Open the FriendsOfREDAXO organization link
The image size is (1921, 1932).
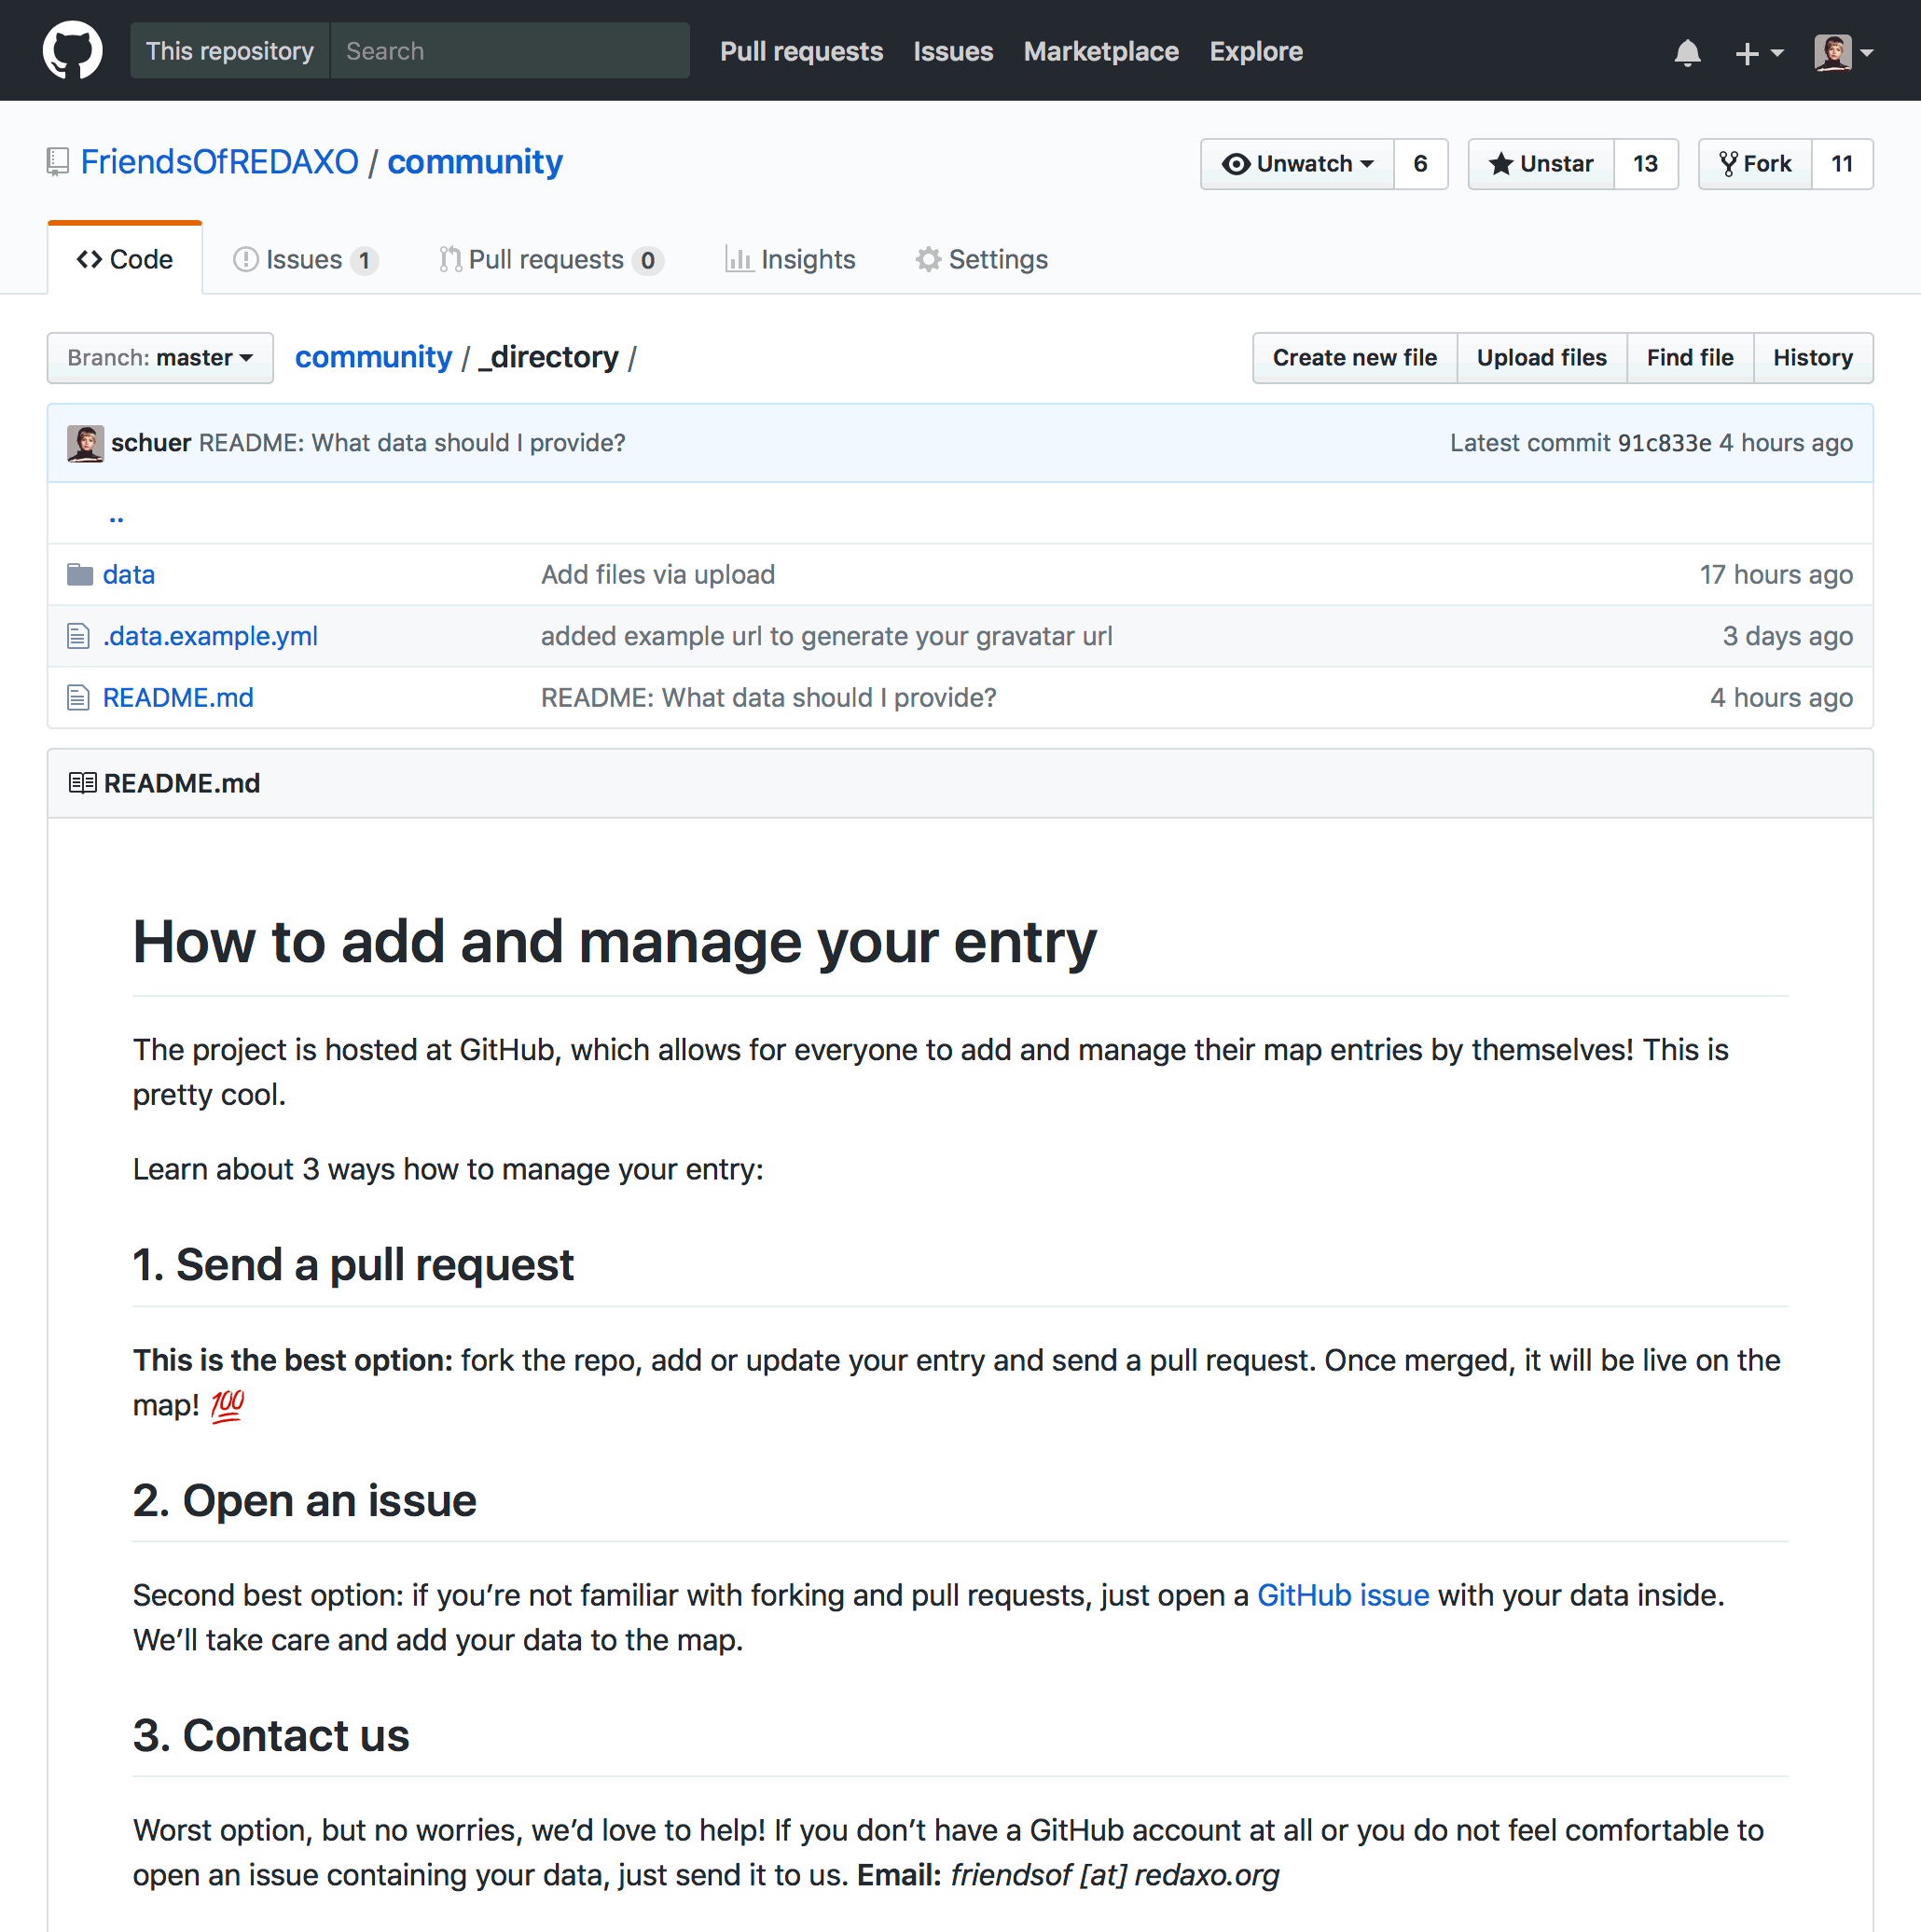[219, 162]
